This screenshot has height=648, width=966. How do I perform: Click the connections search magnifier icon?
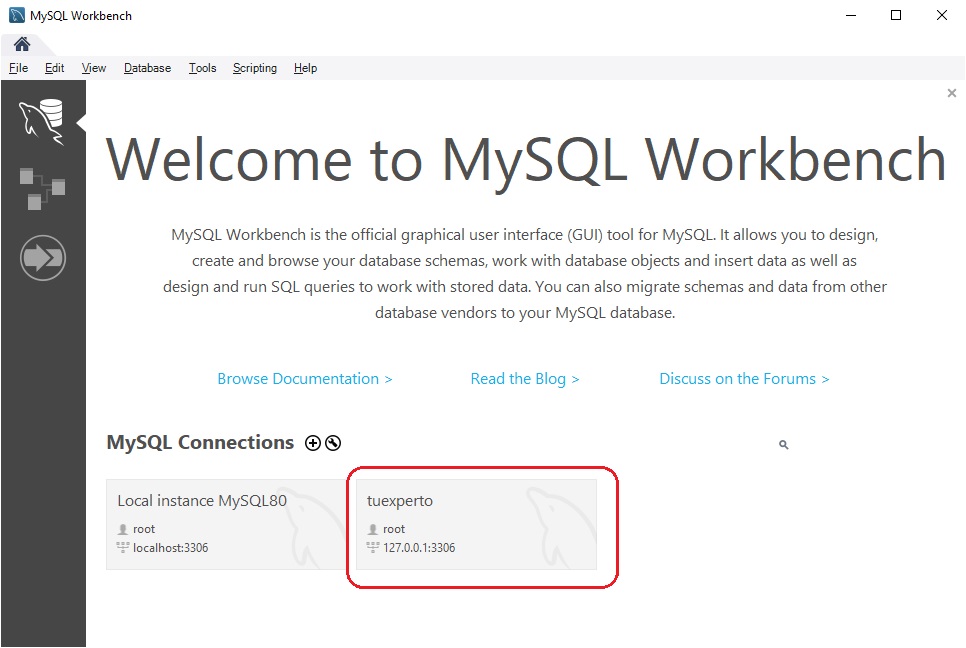[x=783, y=445]
